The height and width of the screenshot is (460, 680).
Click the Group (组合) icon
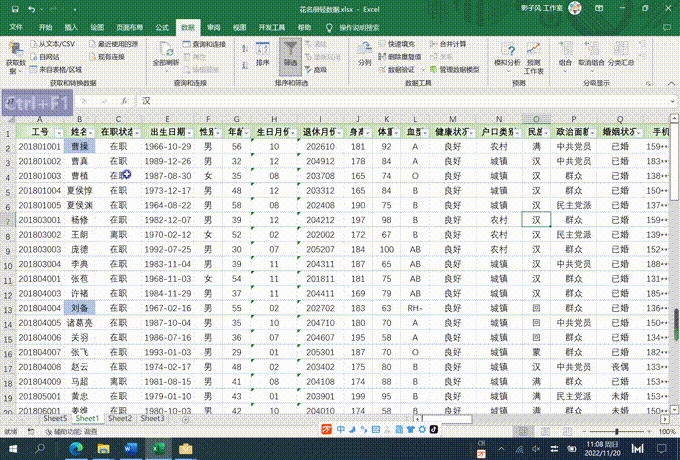pos(565,49)
